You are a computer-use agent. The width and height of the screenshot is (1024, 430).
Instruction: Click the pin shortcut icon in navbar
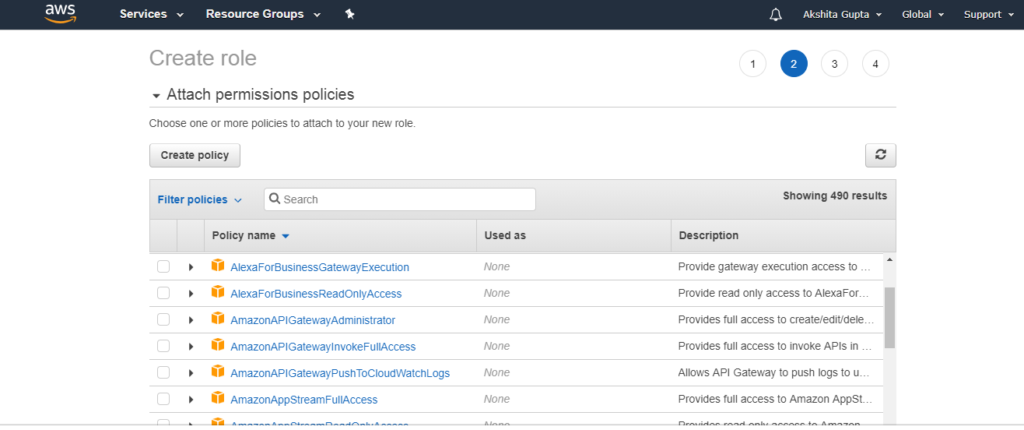350,14
